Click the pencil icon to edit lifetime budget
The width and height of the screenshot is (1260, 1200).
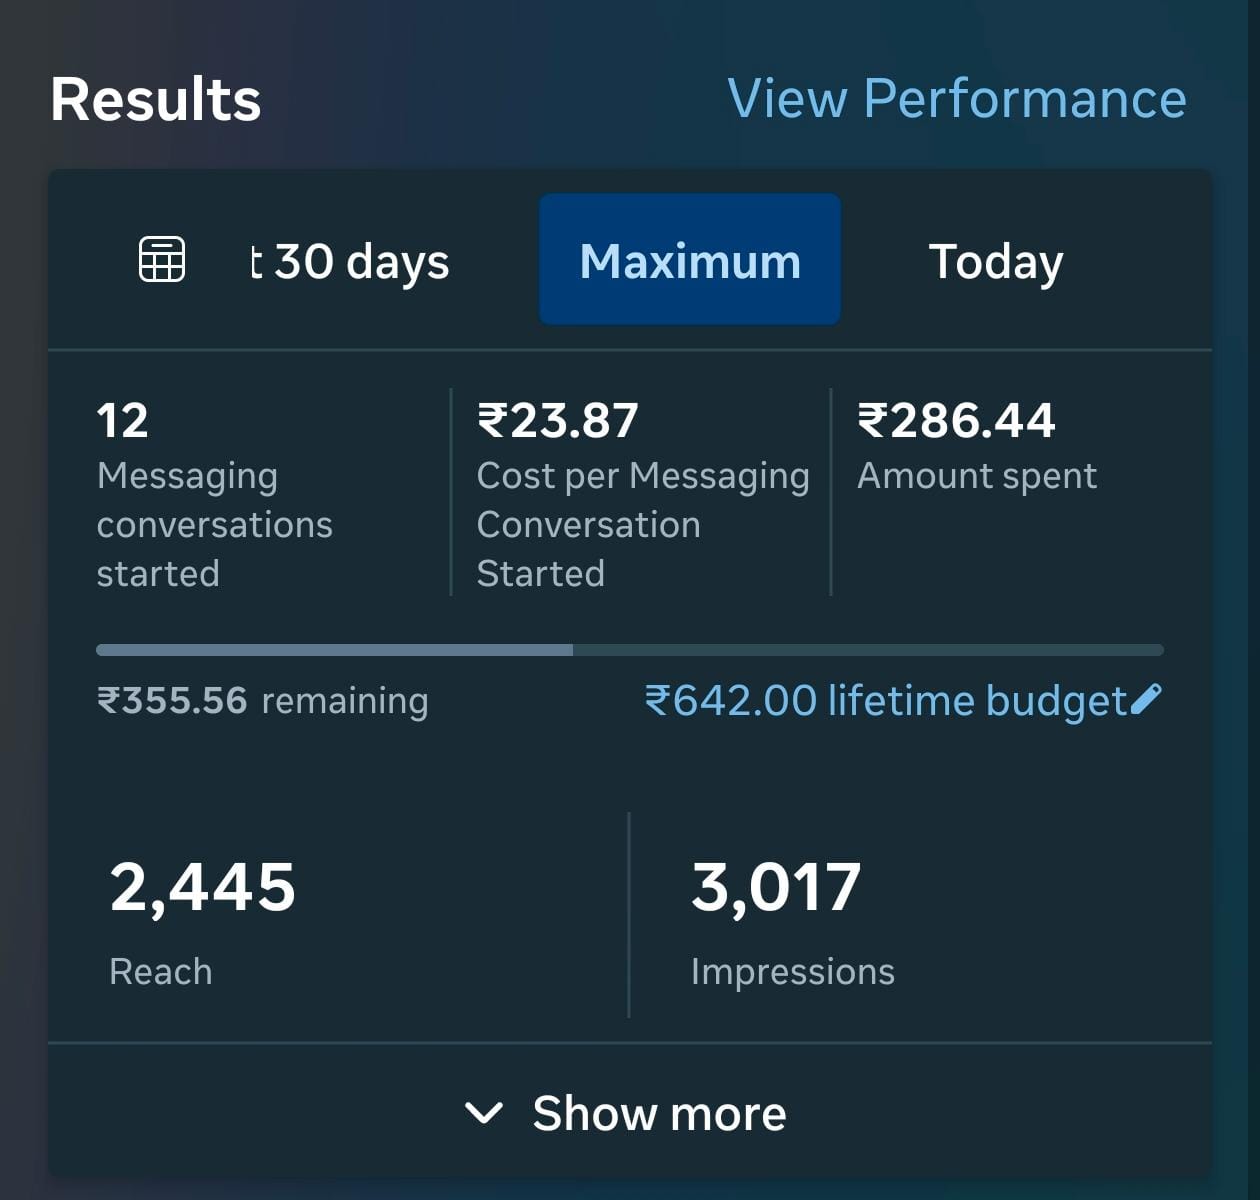[x=1146, y=698]
